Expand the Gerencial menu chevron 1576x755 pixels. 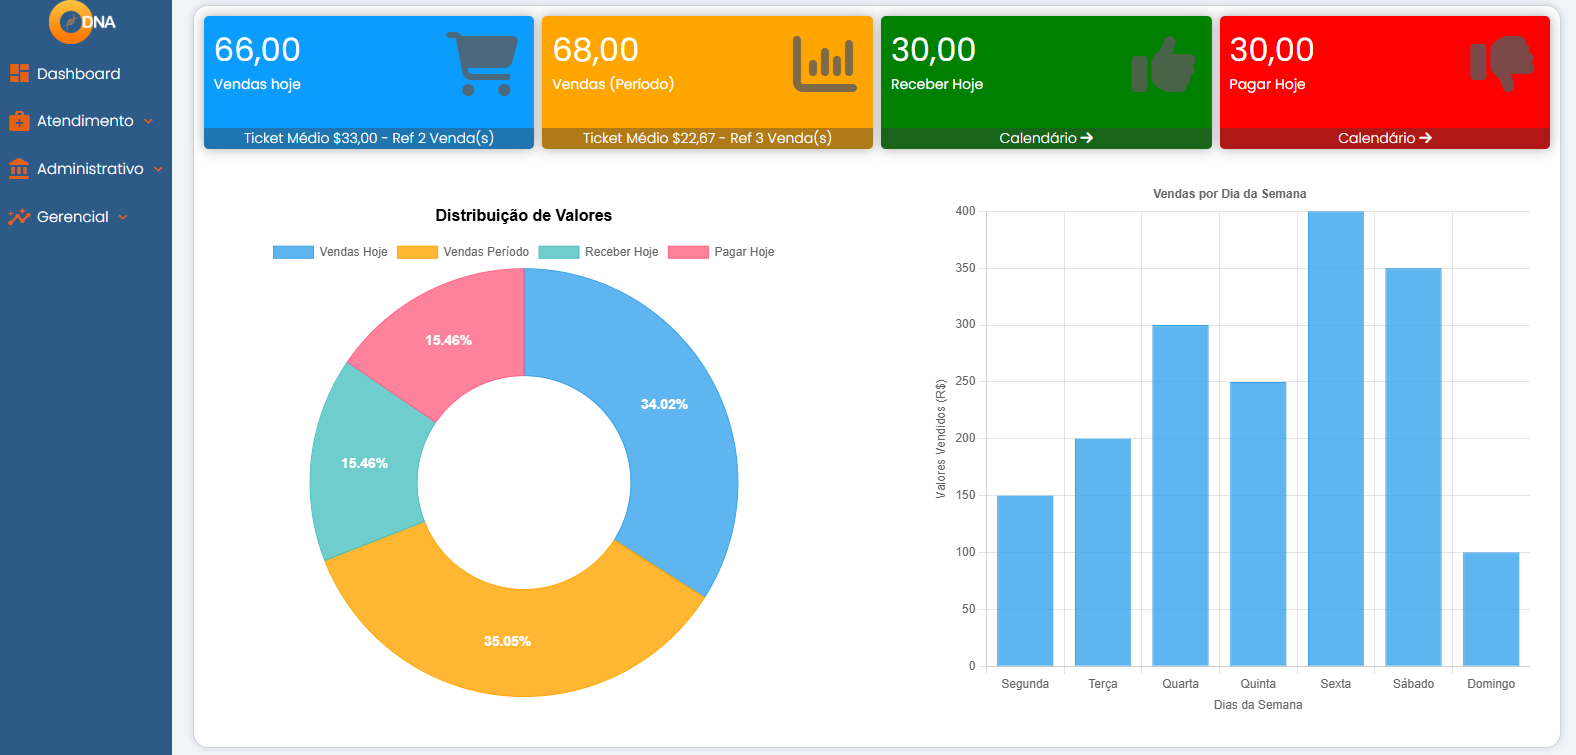click(123, 217)
